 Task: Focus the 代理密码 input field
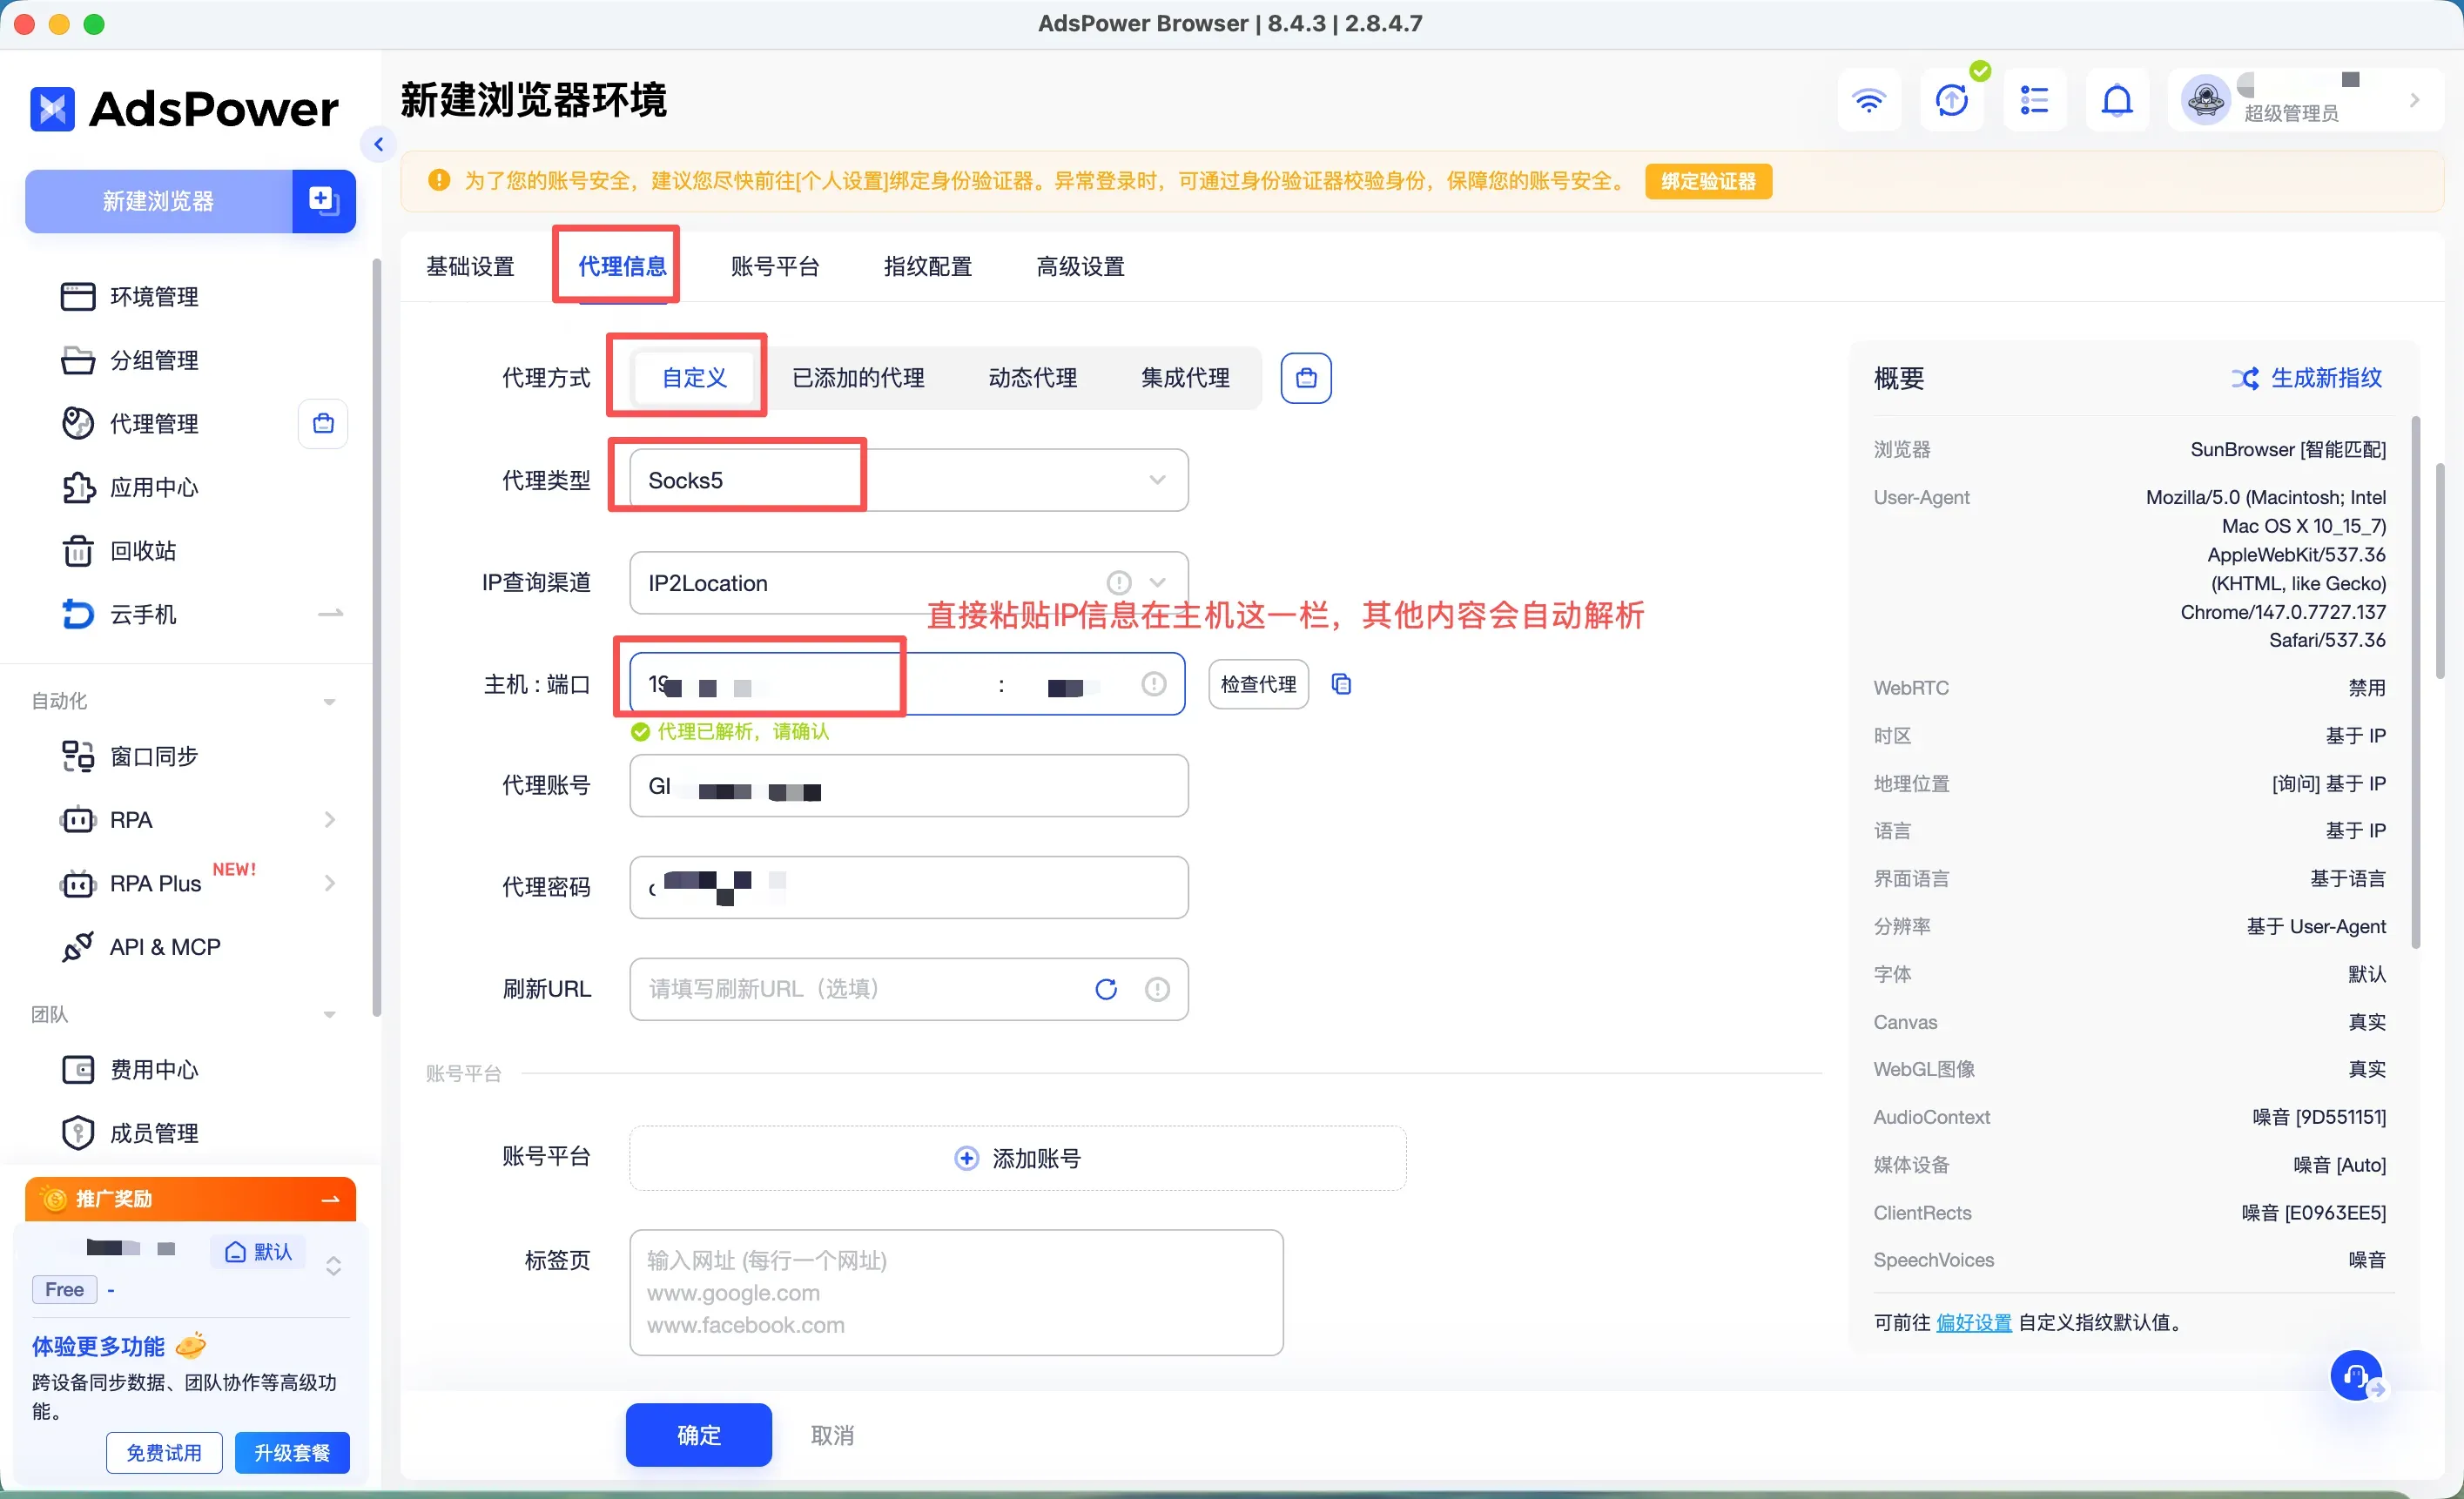(909, 887)
